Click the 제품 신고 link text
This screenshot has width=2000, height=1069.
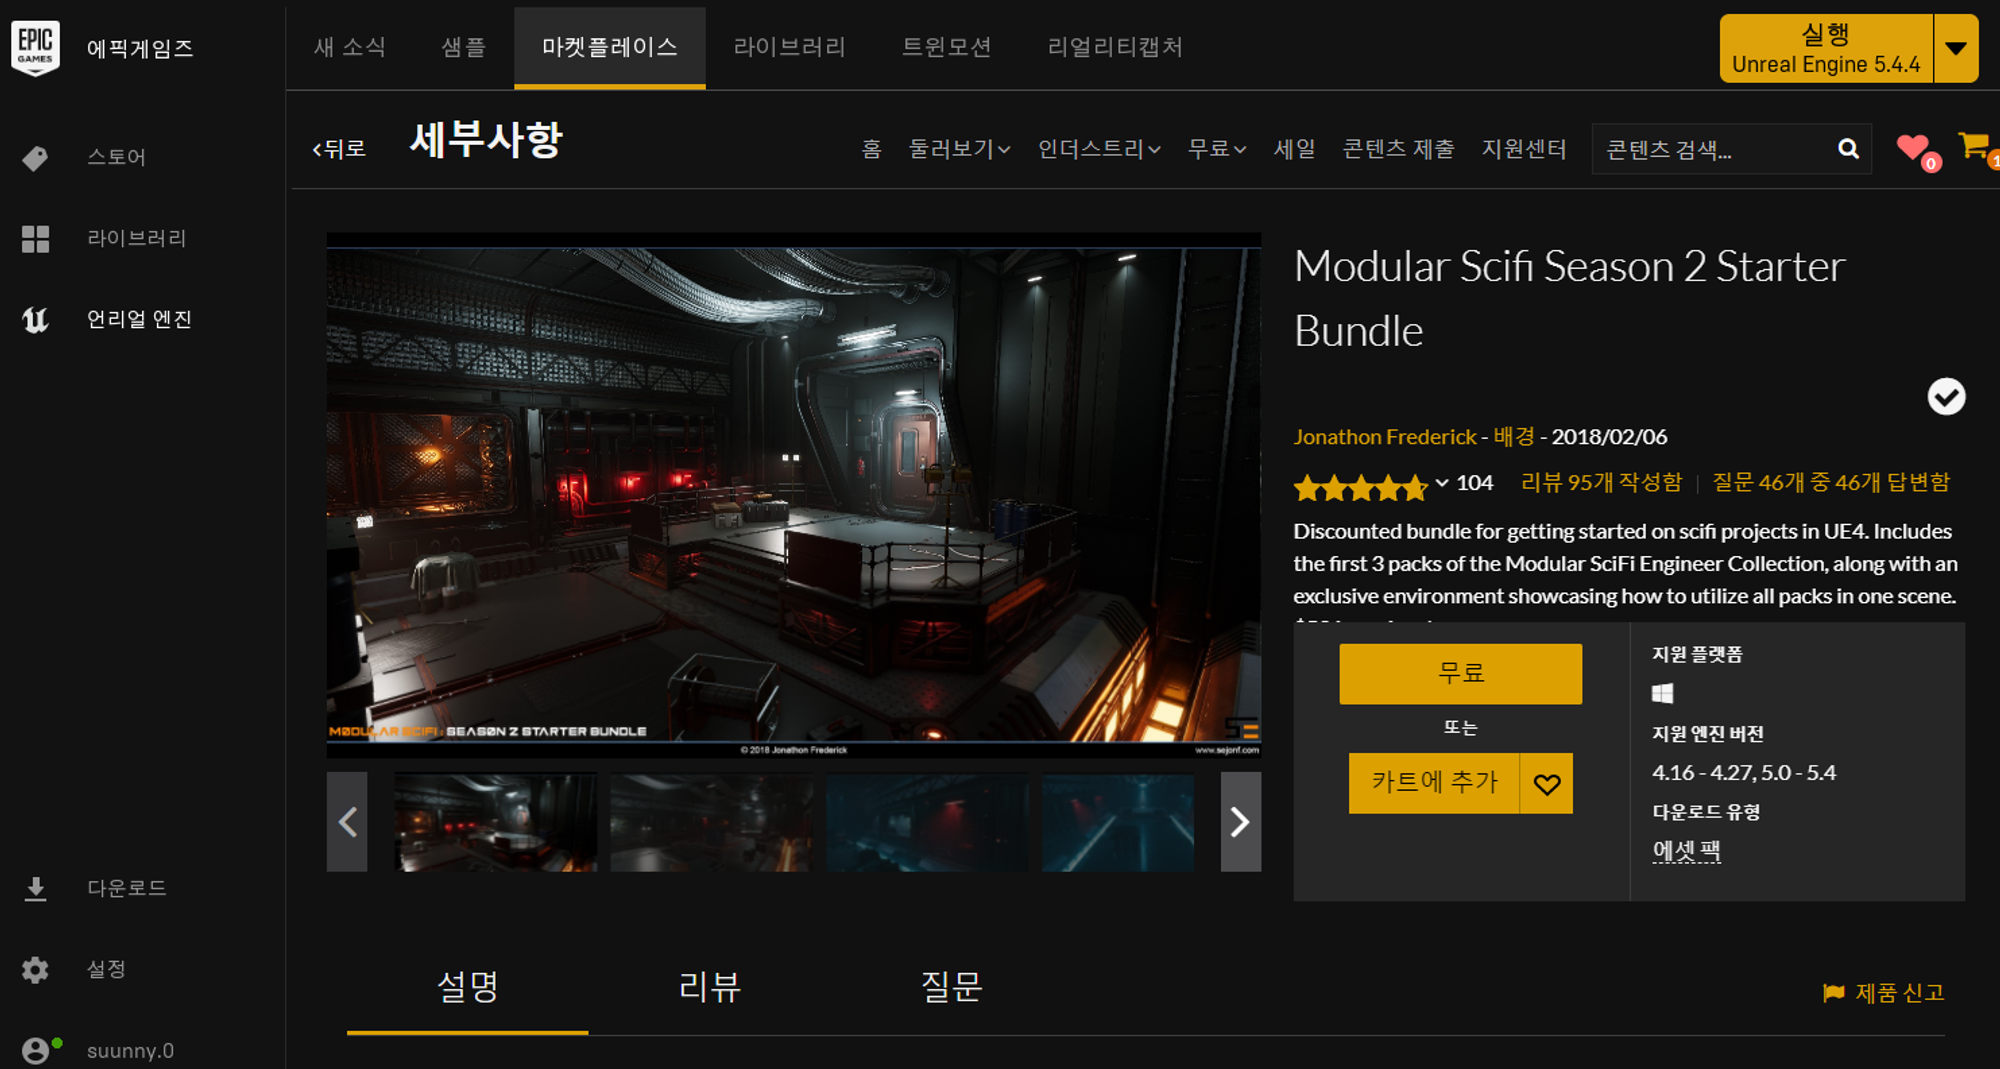(1899, 993)
